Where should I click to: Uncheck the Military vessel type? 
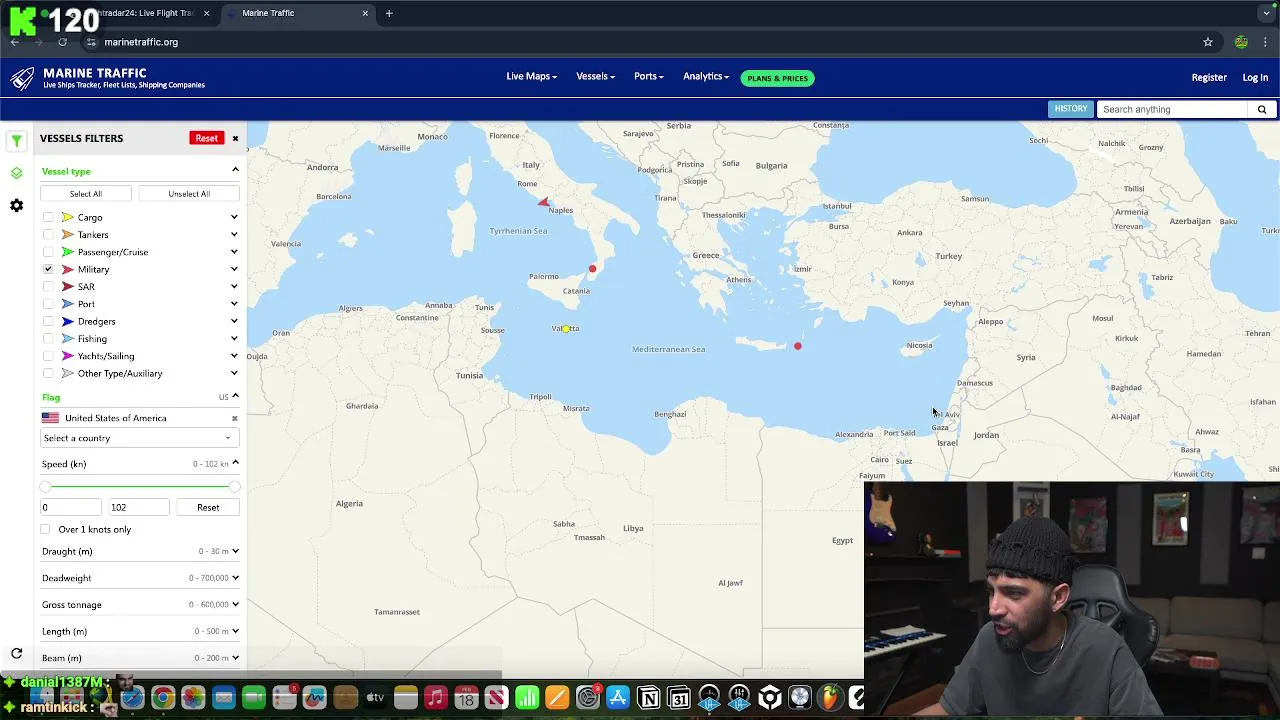[48, 269]
